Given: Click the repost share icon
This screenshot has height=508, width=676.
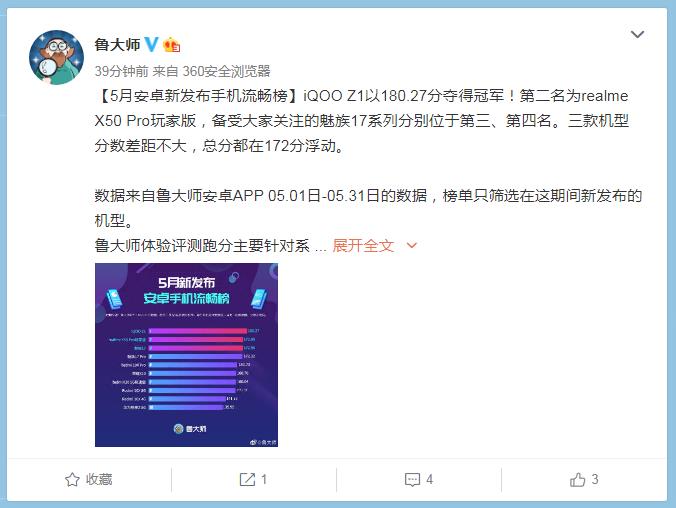Looking at the screenshot, I should coord(247,480).
